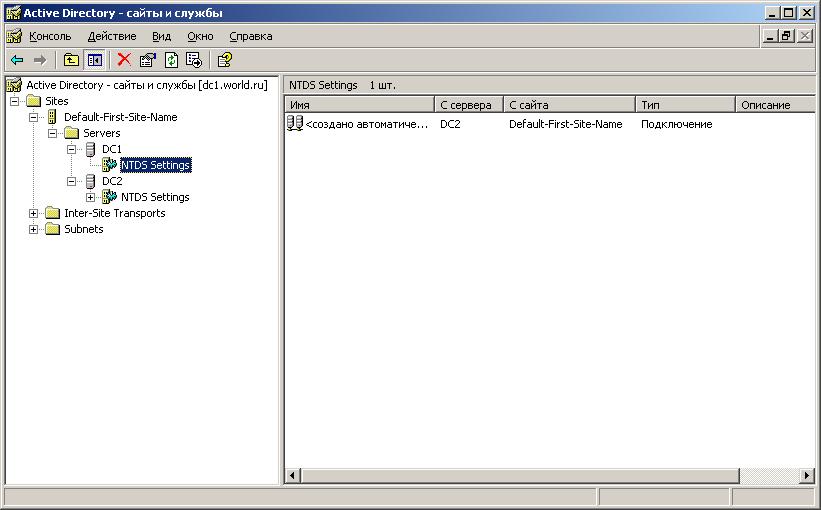Screen dimensions: 821x510
Task: Delete selected object with red X icon
Action: (x=124, y=59)
